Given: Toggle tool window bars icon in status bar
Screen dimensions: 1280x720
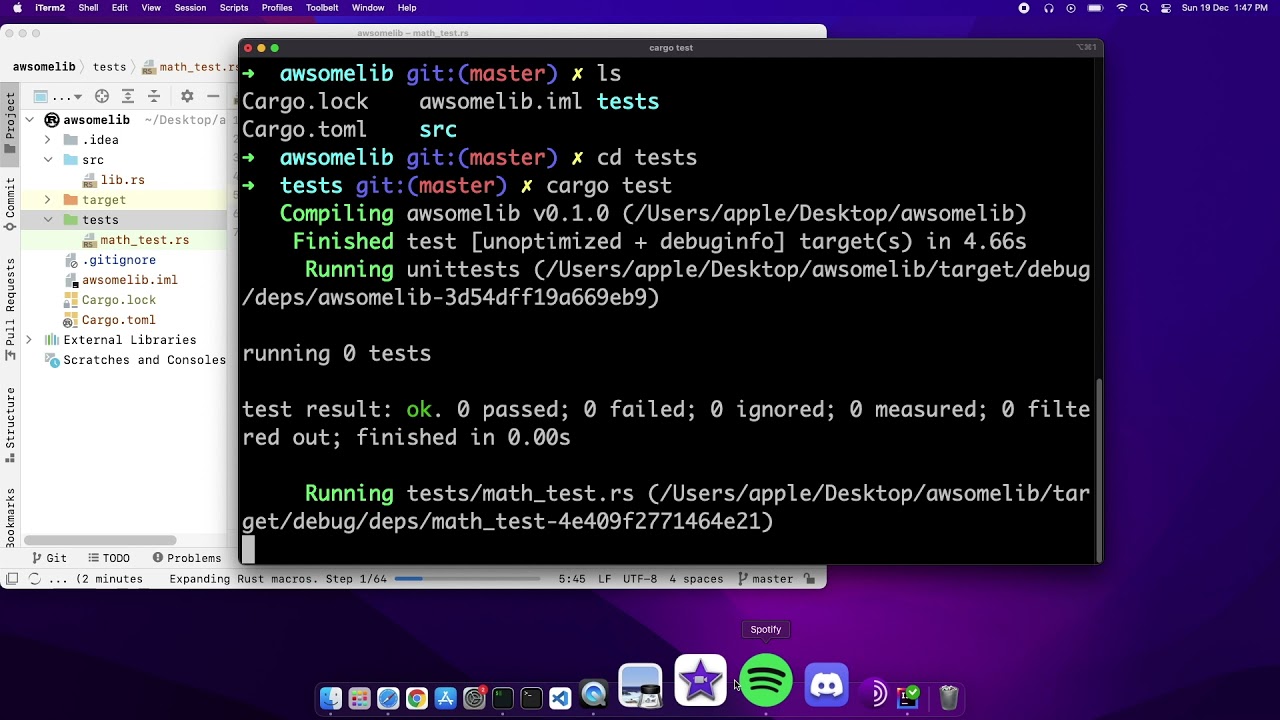Looking at the screenshot, I should point(12,579).
